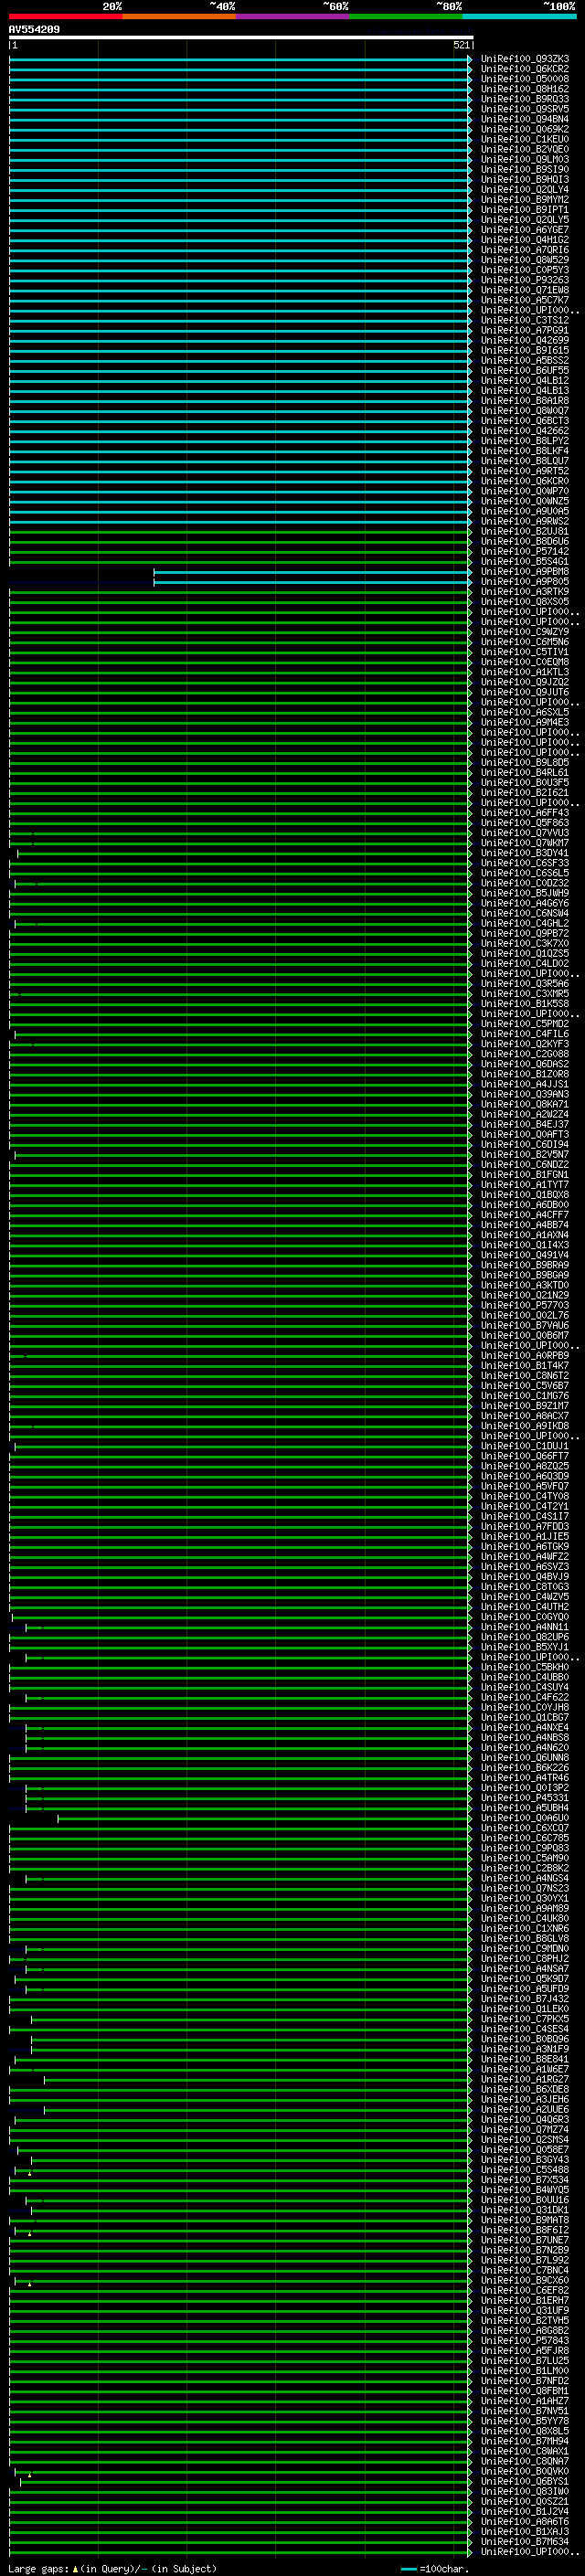Select UniRef100_A7PG91 label

click(x=525, y=330)
